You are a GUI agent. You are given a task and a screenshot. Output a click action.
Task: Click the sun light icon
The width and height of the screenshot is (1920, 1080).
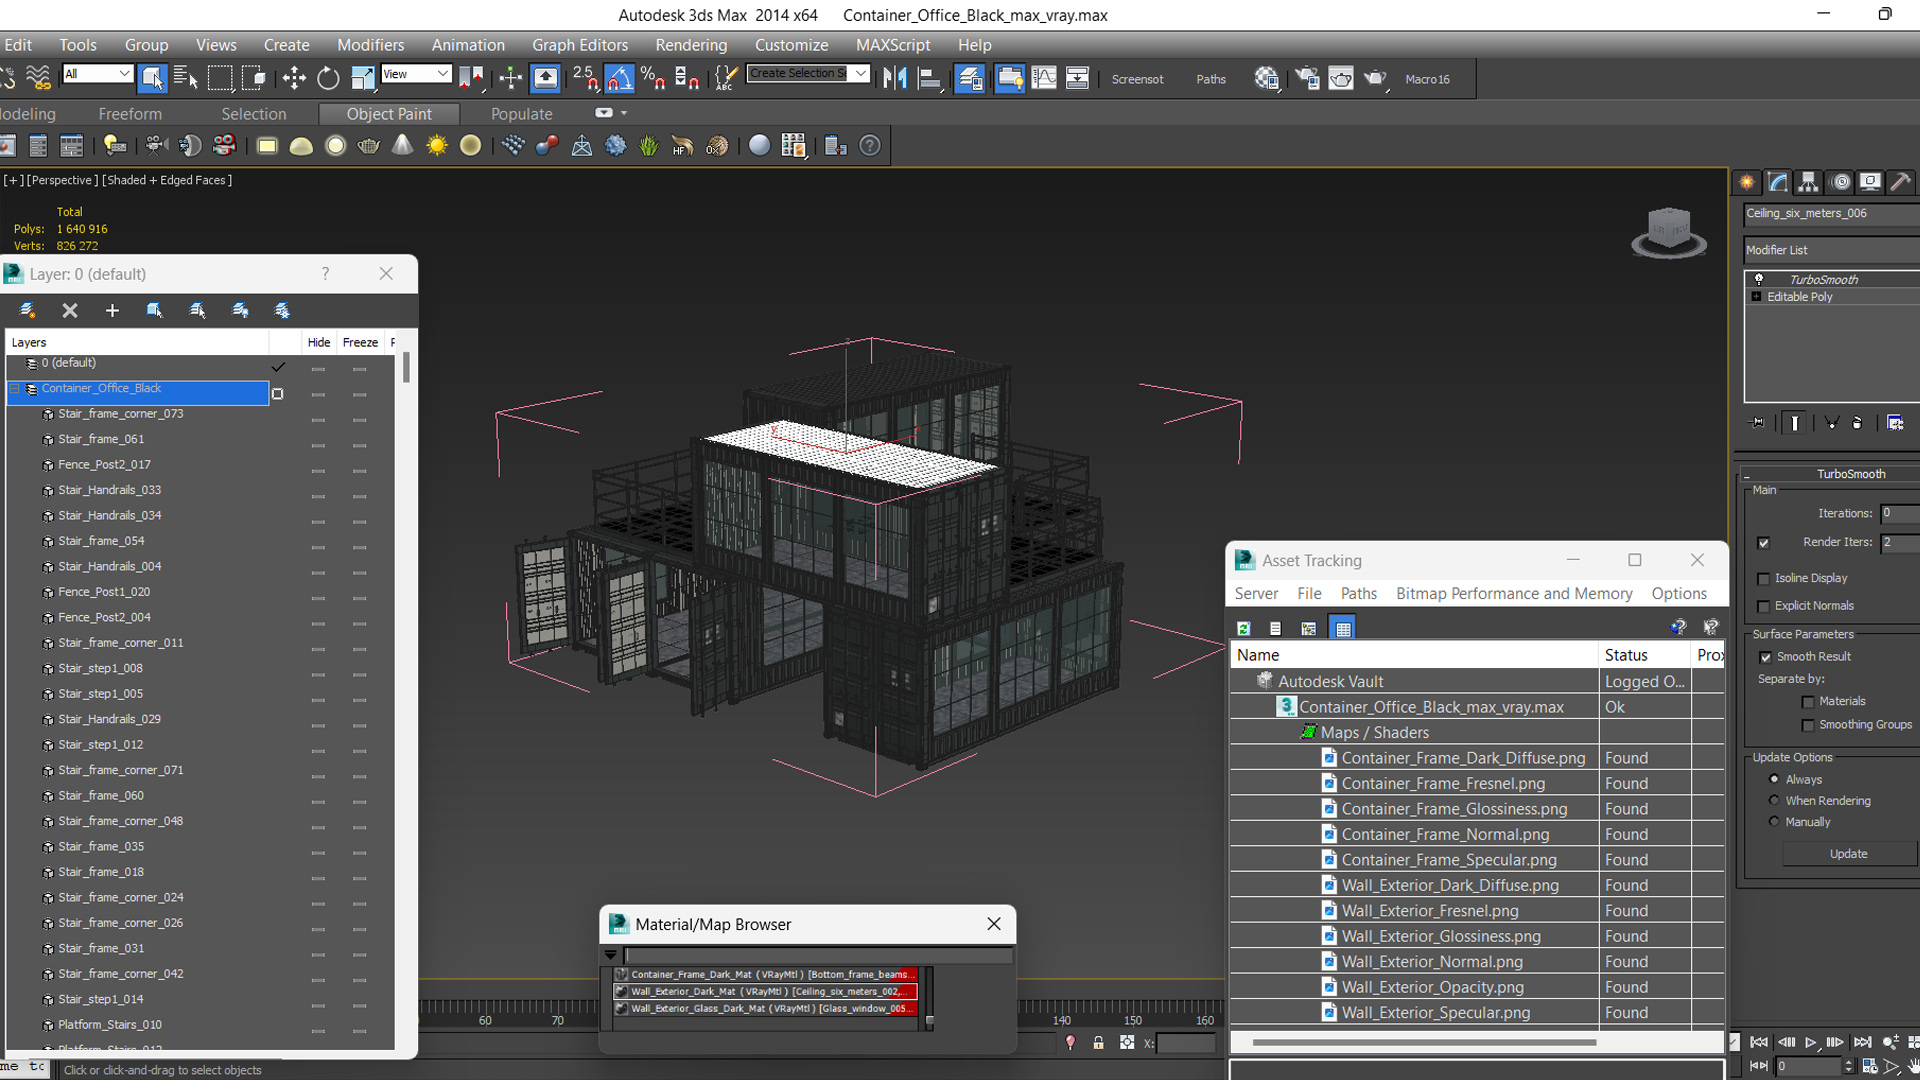pos(437,146)
